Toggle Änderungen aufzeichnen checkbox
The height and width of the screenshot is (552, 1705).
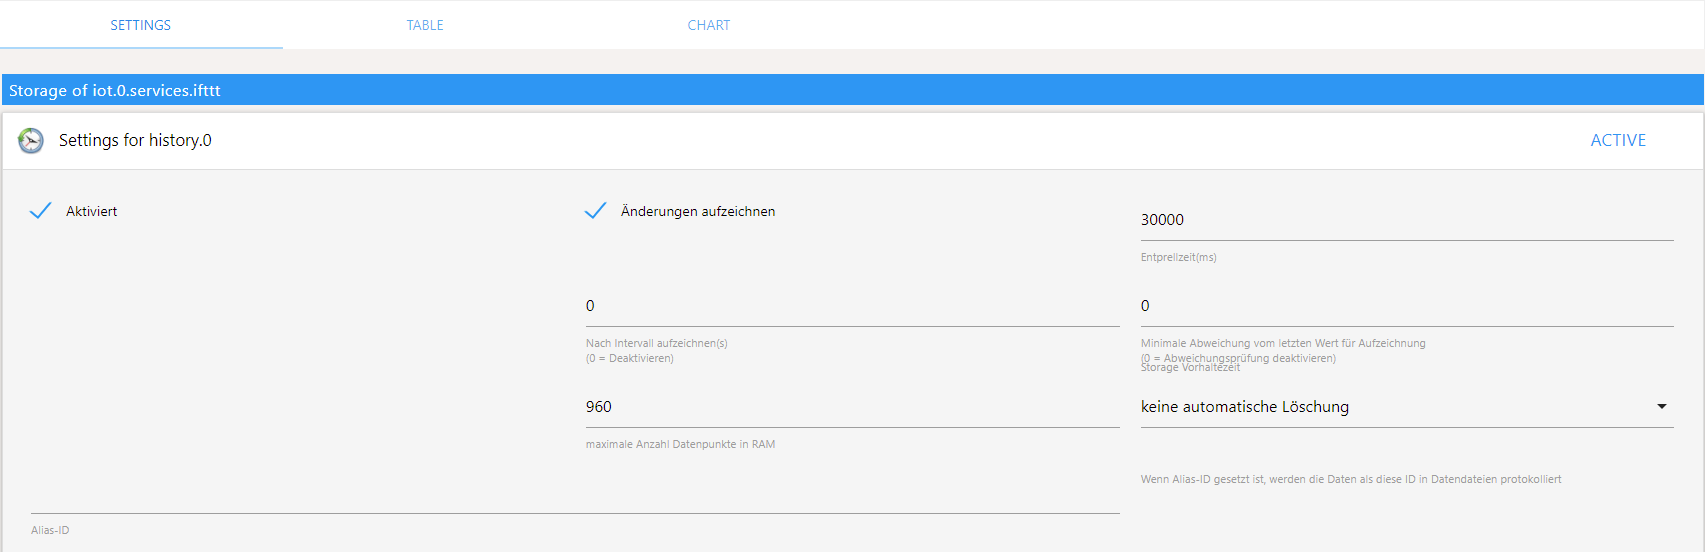click(596, 211)
